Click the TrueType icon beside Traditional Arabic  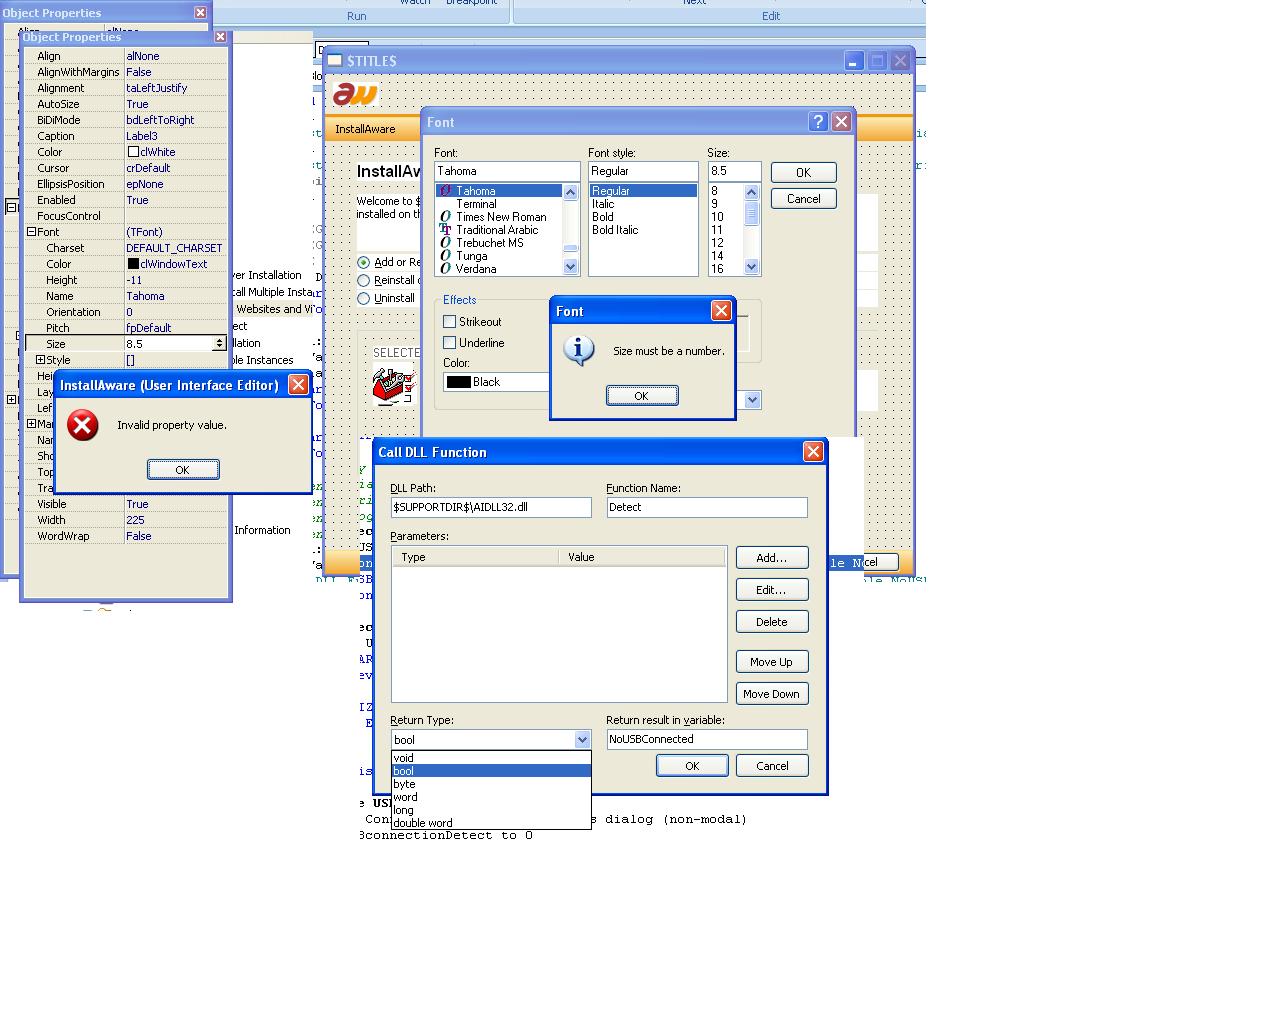[446, 230]
